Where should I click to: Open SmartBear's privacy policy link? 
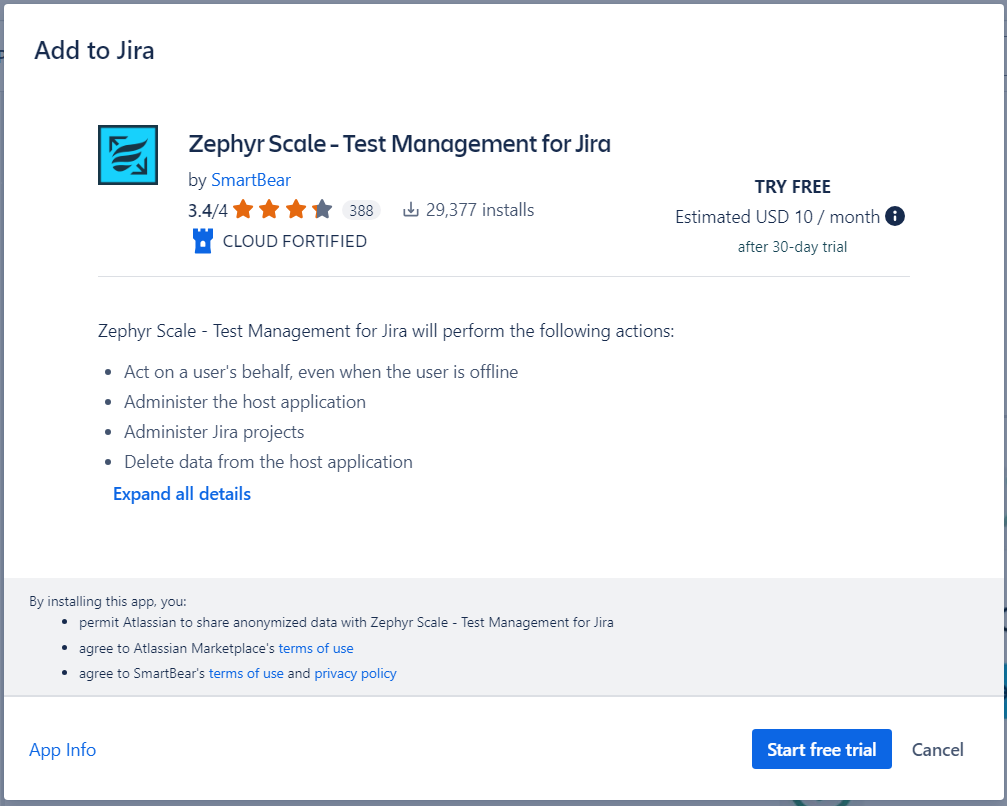tap(355, 673)
